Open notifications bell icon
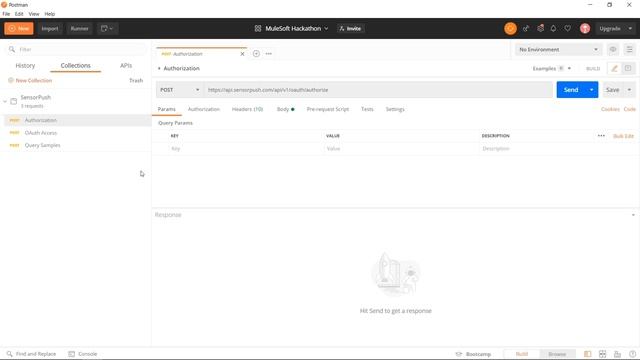This screenshot has height=360, width=640. [x=553, y=29]
